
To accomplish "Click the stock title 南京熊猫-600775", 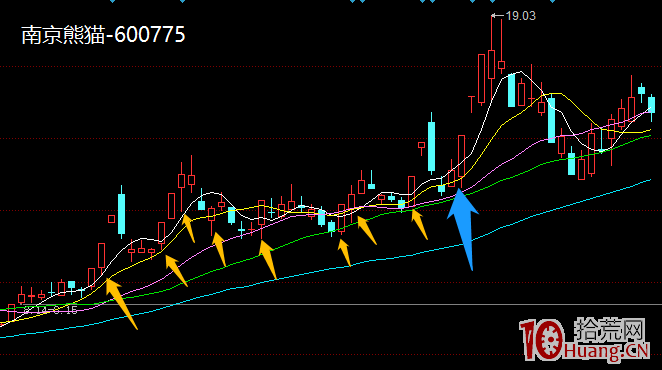I will click(x=103, y=35).
